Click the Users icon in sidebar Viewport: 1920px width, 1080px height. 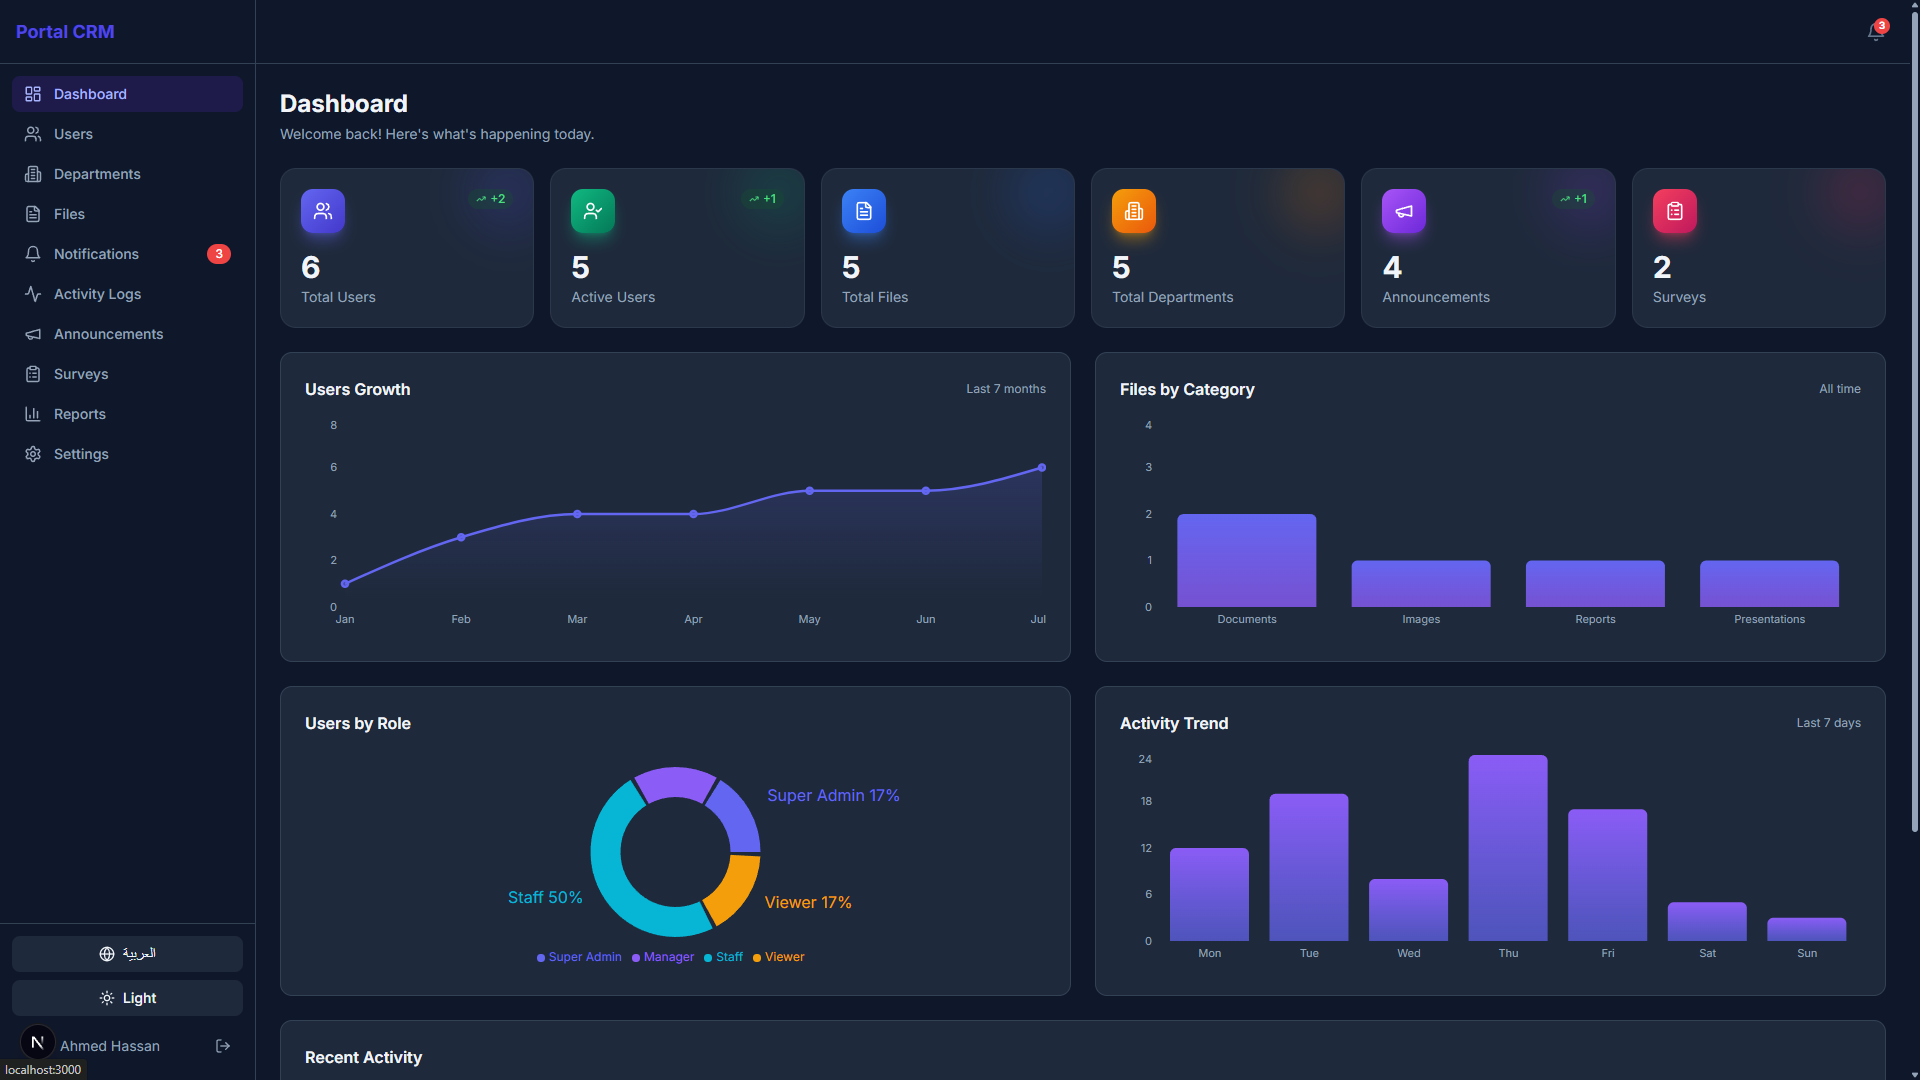[x=33, y=134]
